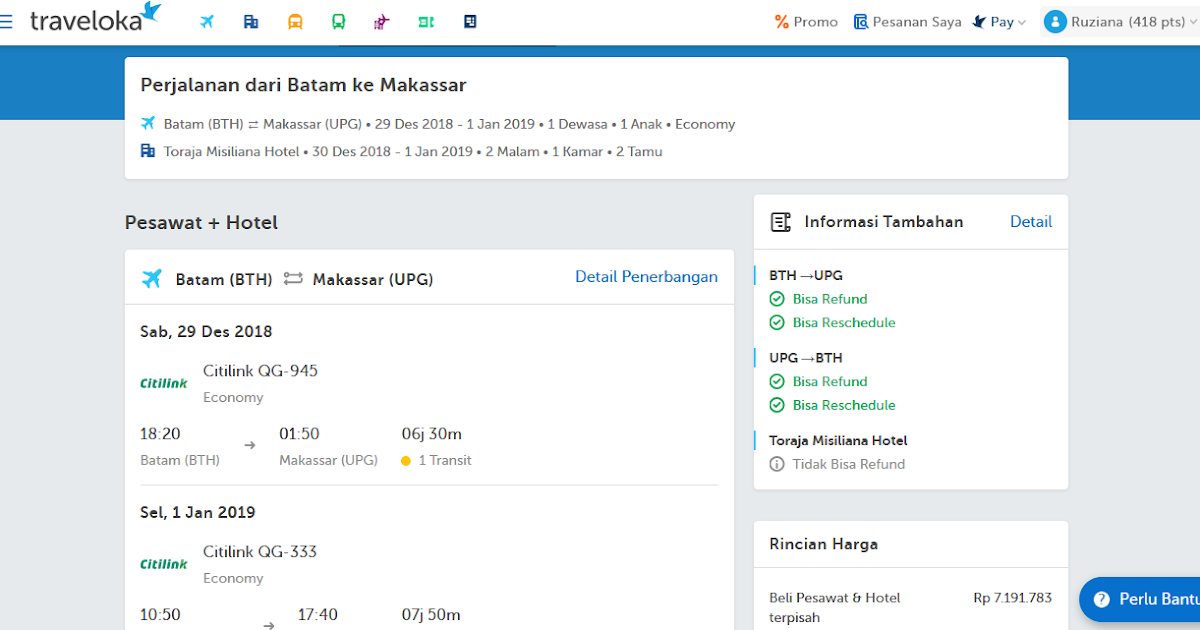Click the airplane icon in trip summary
Screen dimensions: 1200x630
148,124
